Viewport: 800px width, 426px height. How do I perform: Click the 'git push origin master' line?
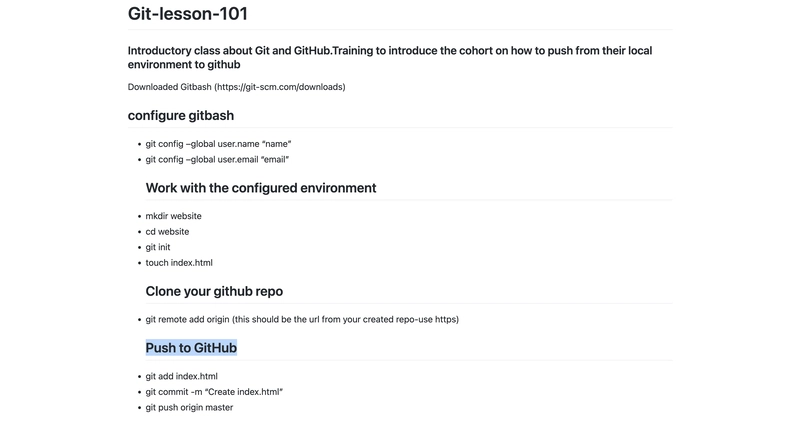(x=189, y=408)
